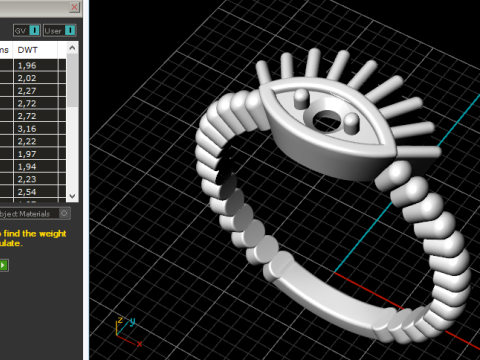The height and width of the screenshot is (360, 480).
Task: Click the green play calculate button
Action: [x=4, y=265]
